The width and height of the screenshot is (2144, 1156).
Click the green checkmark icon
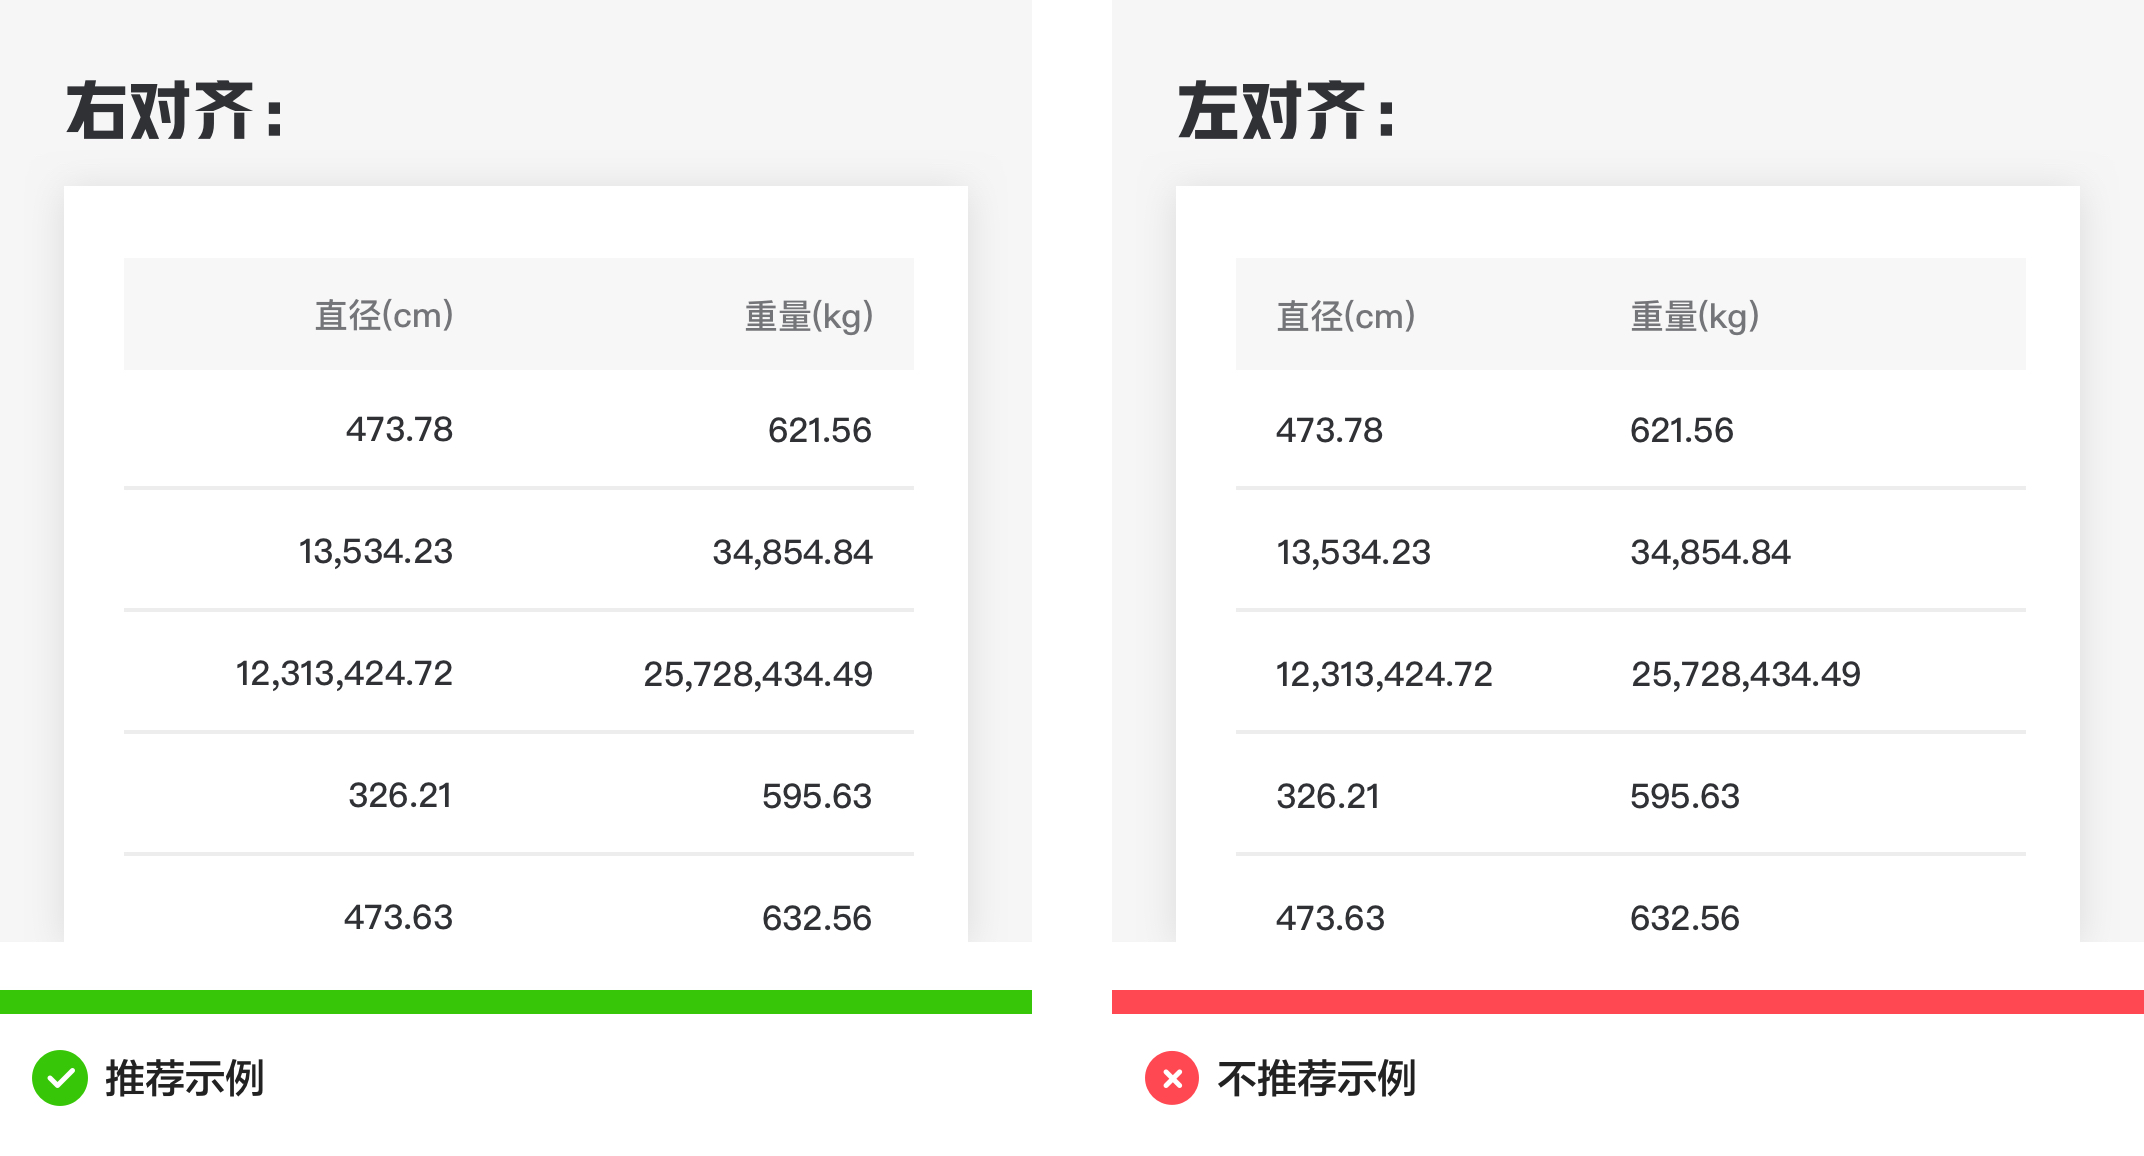60,1078
